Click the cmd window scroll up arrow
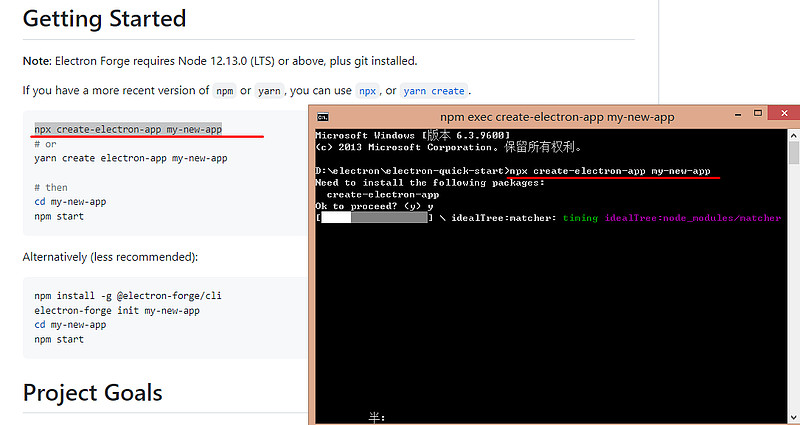The image size is (800, 425). click(794, 135)
